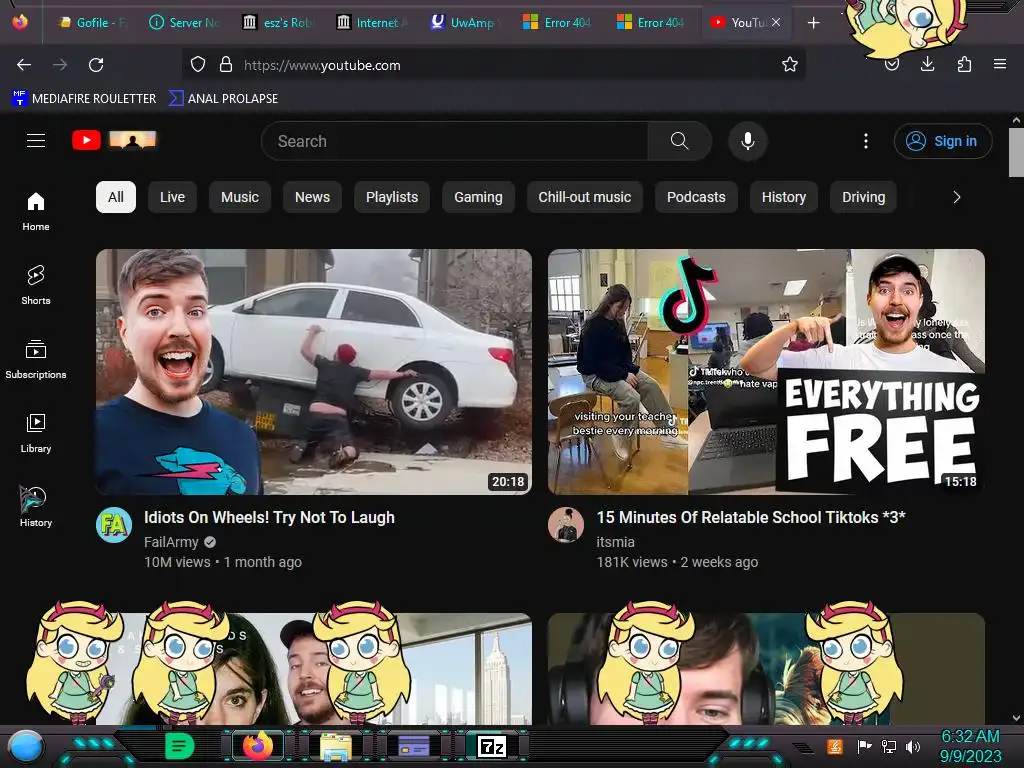Select the Music filter chip
Image resolution: width=1024 pixels, height=768 pixels.
(240, 197)
